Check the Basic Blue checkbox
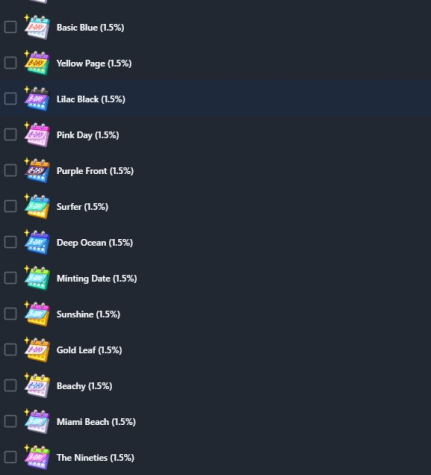Screen dimensions: 431x475 point(10,27)
